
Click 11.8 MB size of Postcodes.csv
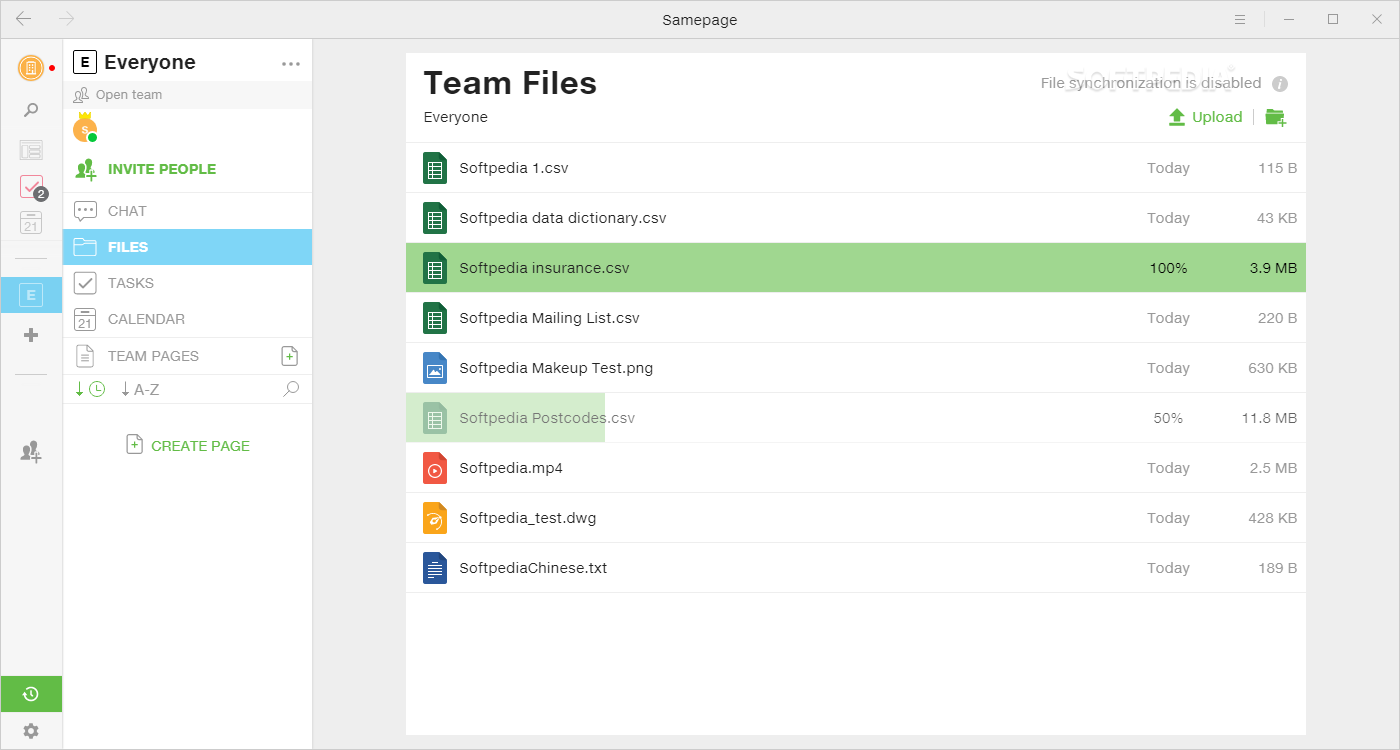click(1269, 418)
